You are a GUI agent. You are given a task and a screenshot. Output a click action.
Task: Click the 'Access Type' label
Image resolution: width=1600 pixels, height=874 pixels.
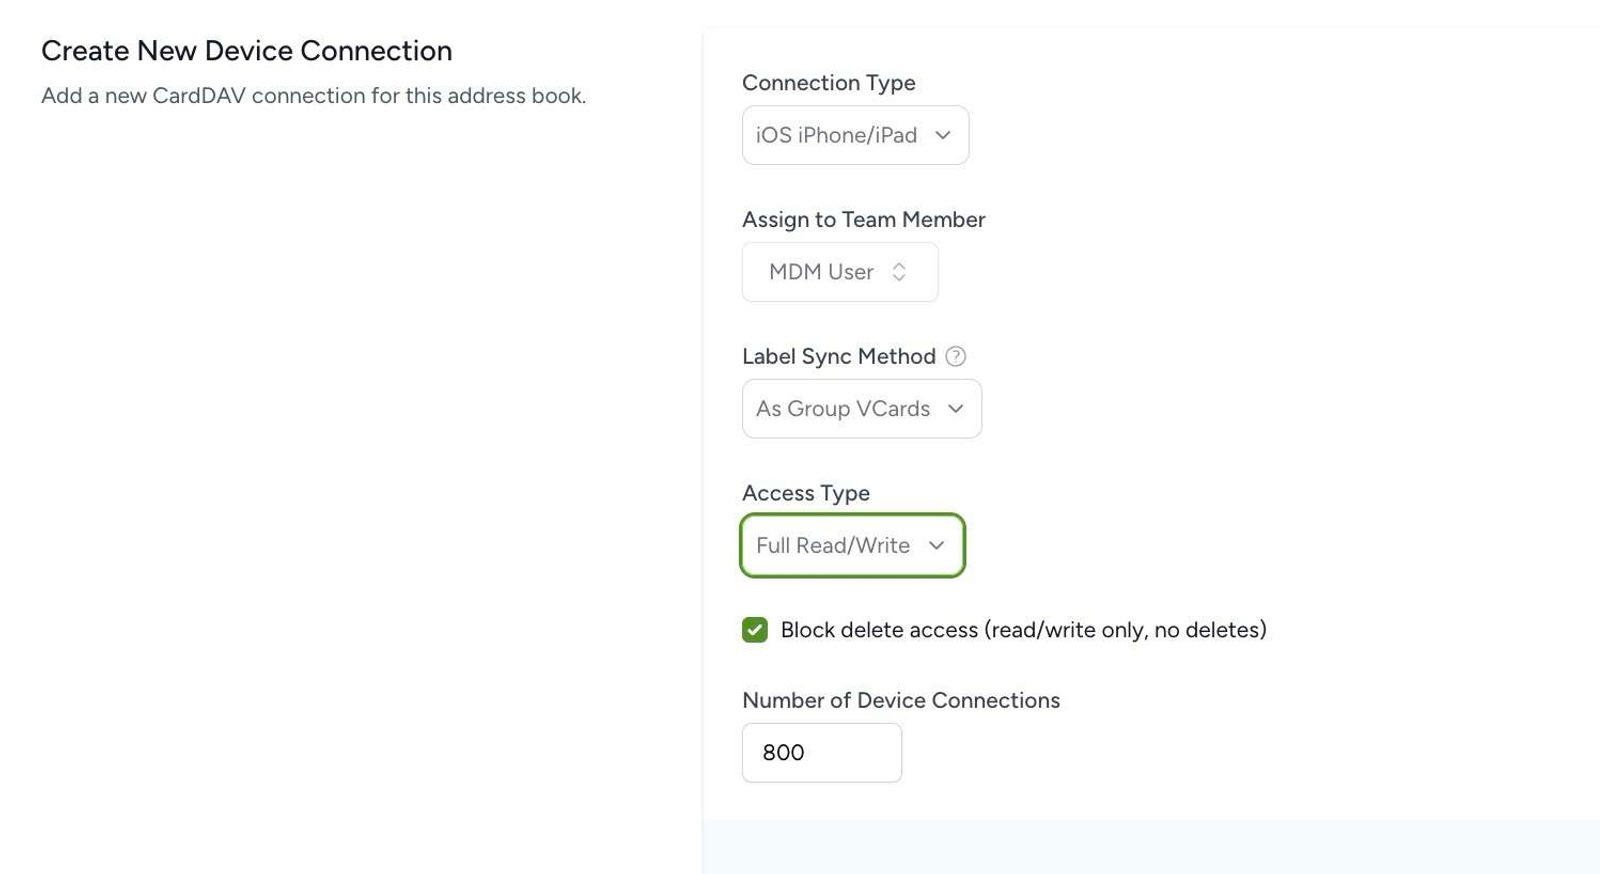click(806, 493)
